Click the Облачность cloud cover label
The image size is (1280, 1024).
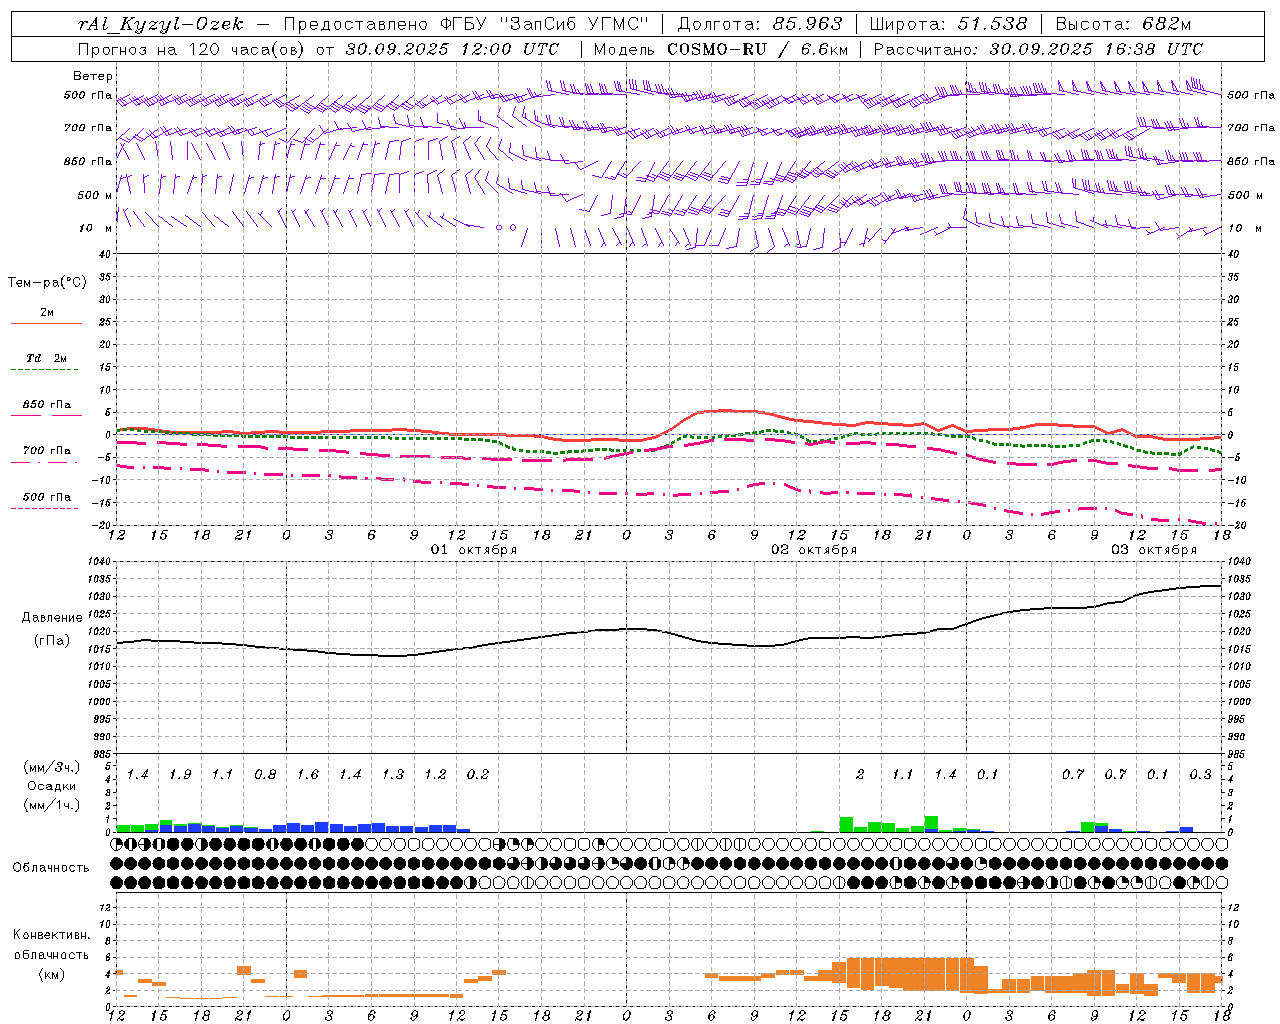(x=50, y=868)
